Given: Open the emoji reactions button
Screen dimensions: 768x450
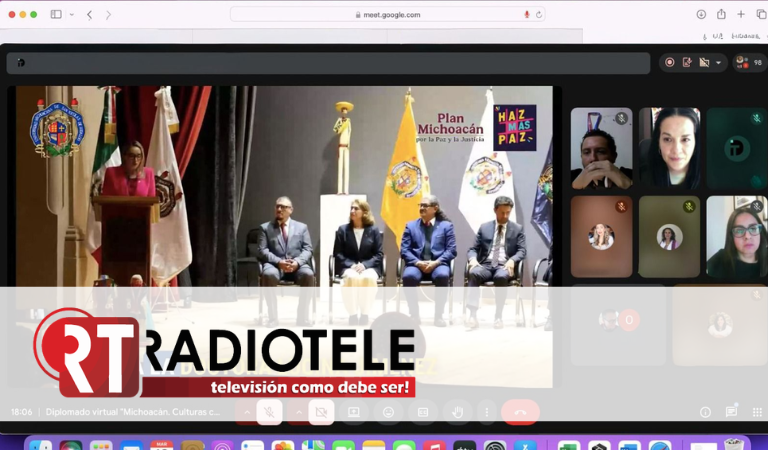Looking at the screenshot, I should click(x=388, y=412).
